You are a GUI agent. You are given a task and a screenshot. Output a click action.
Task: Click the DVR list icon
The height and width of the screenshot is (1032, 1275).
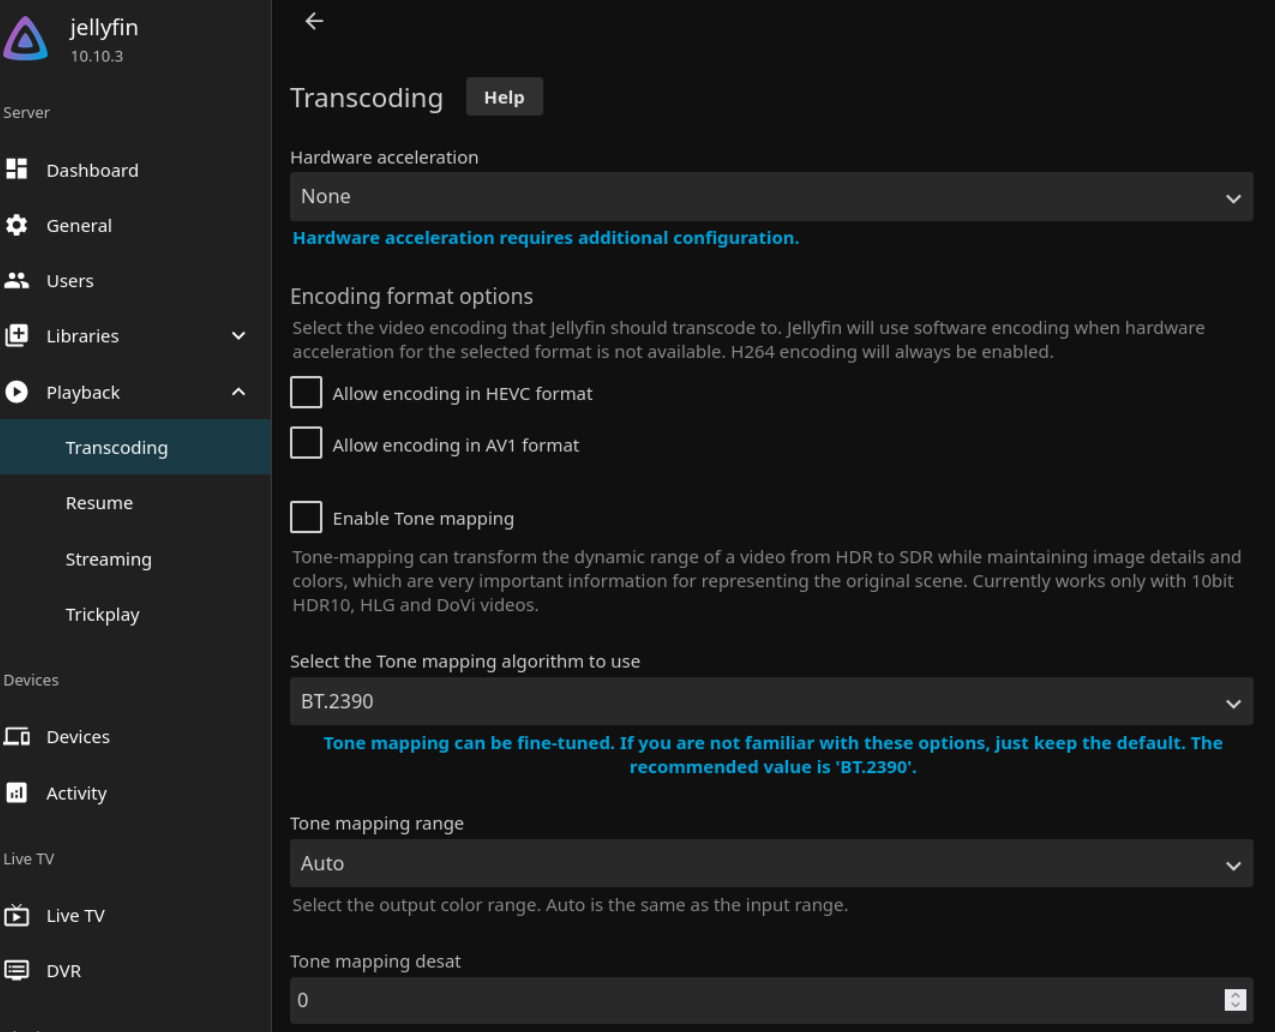(x=17, y=970)
